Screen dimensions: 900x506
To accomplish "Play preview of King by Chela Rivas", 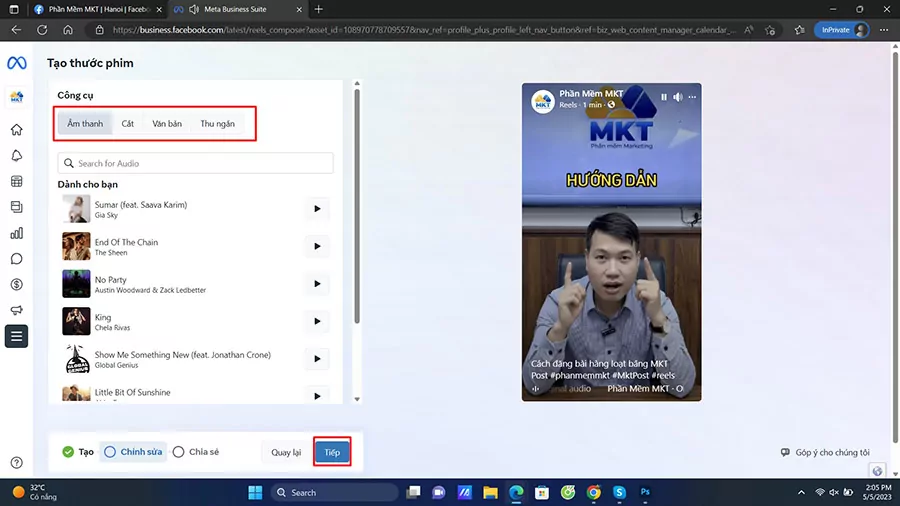I will [x=317, y=321].
